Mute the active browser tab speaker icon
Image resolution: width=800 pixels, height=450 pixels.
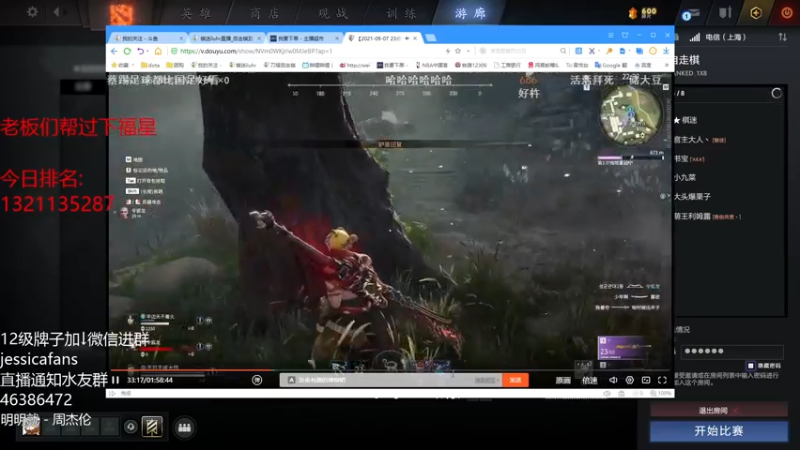tap(407, 38)
